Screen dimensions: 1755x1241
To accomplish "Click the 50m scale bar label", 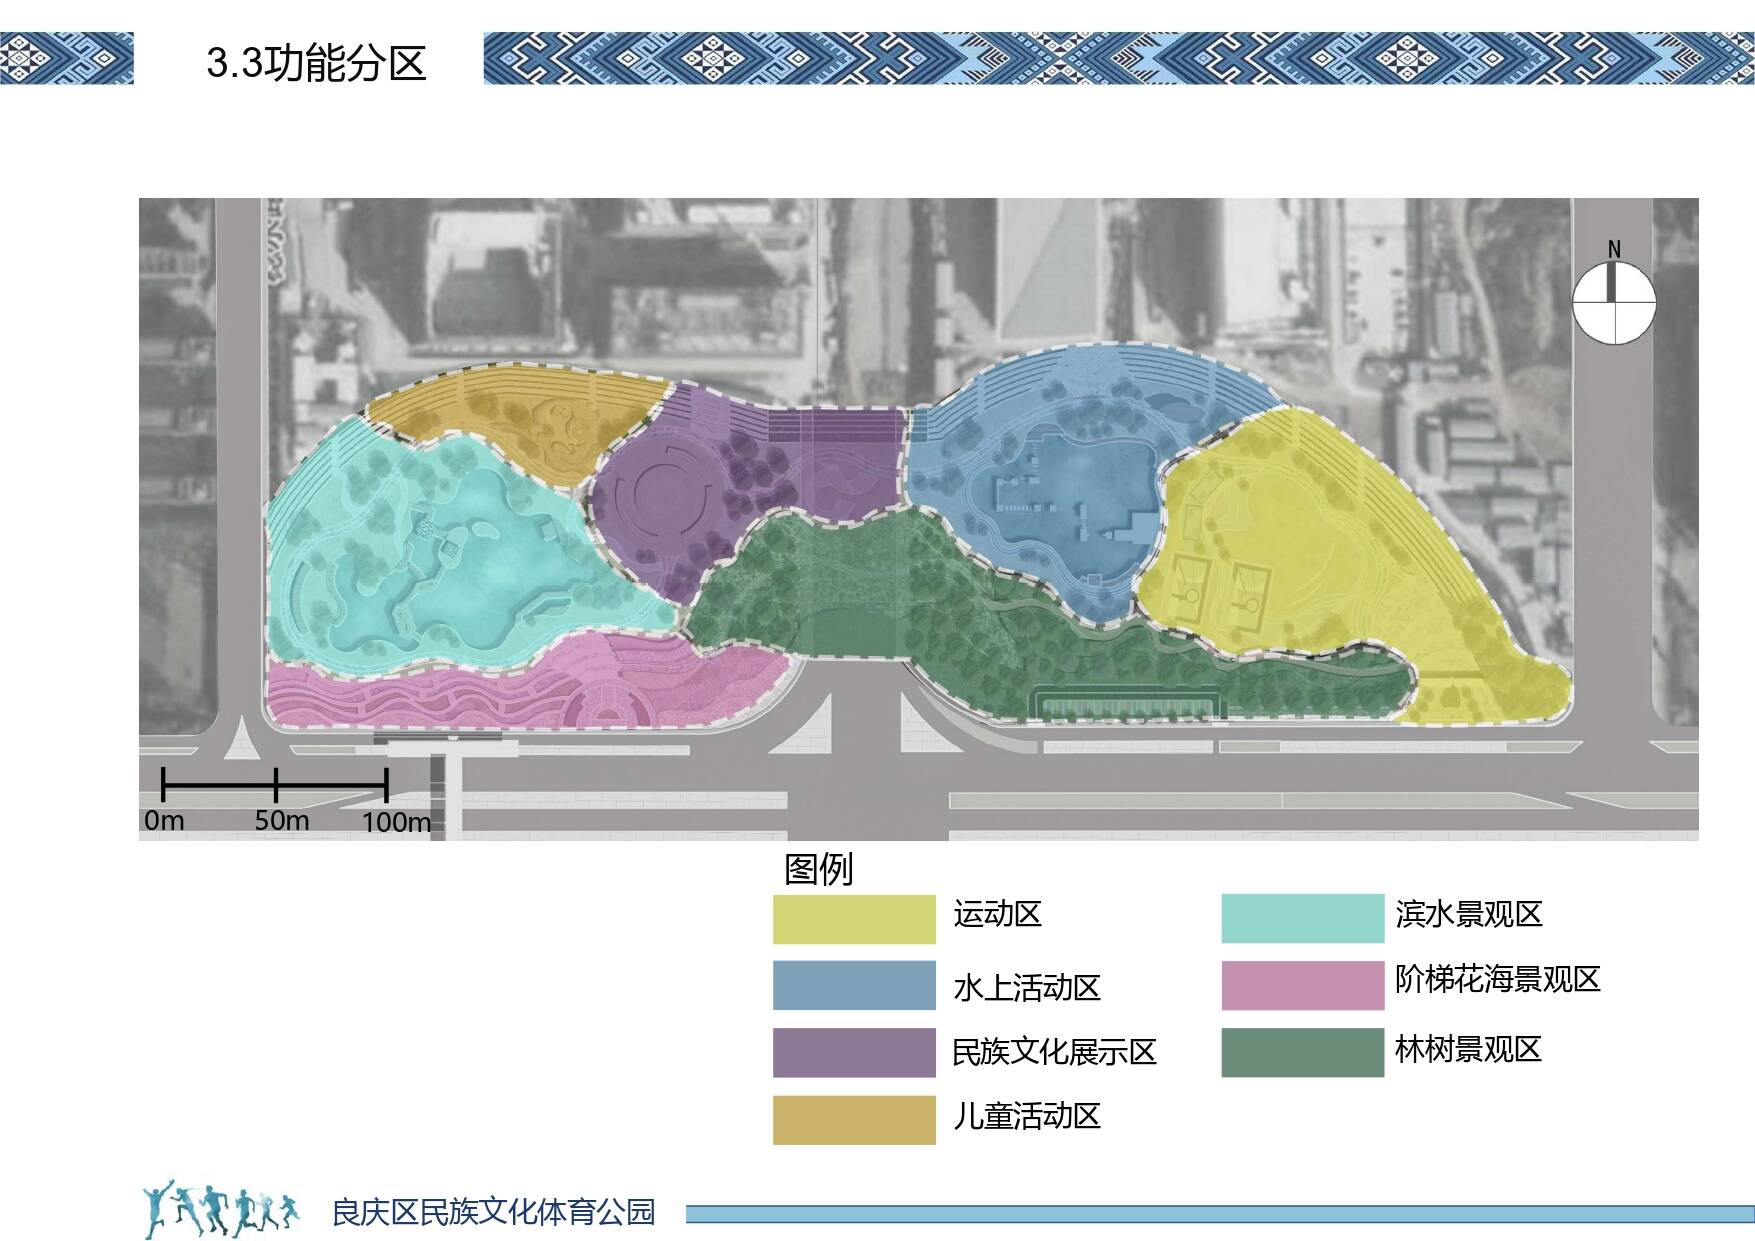I will click(x=282, y=821).
